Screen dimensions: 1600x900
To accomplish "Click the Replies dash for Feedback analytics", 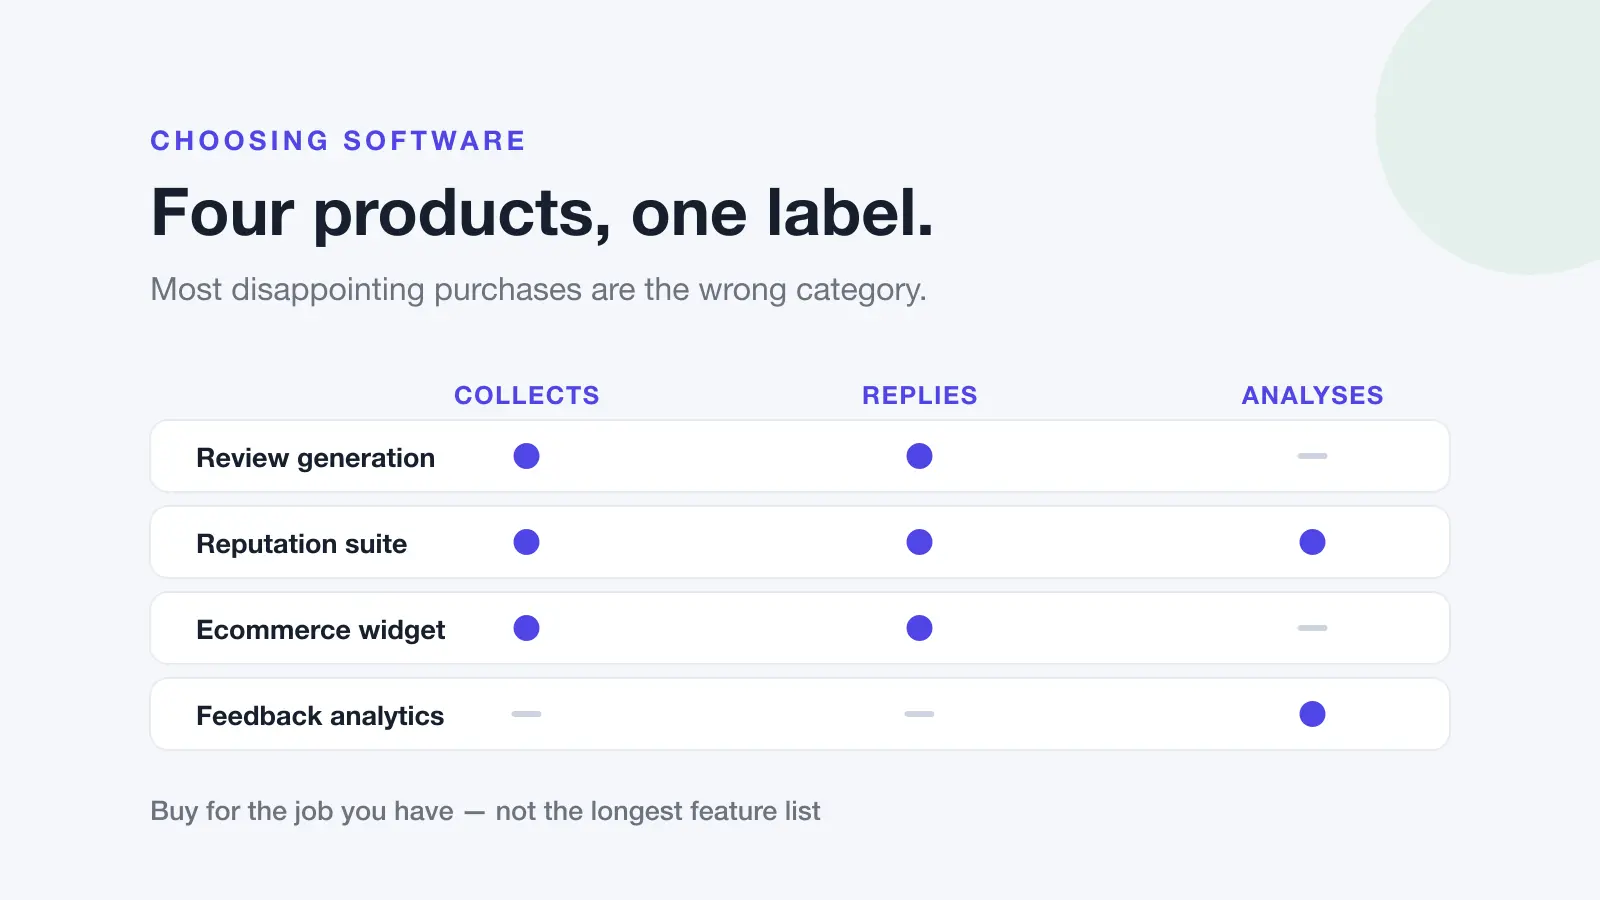I will (x=919, y=714).
